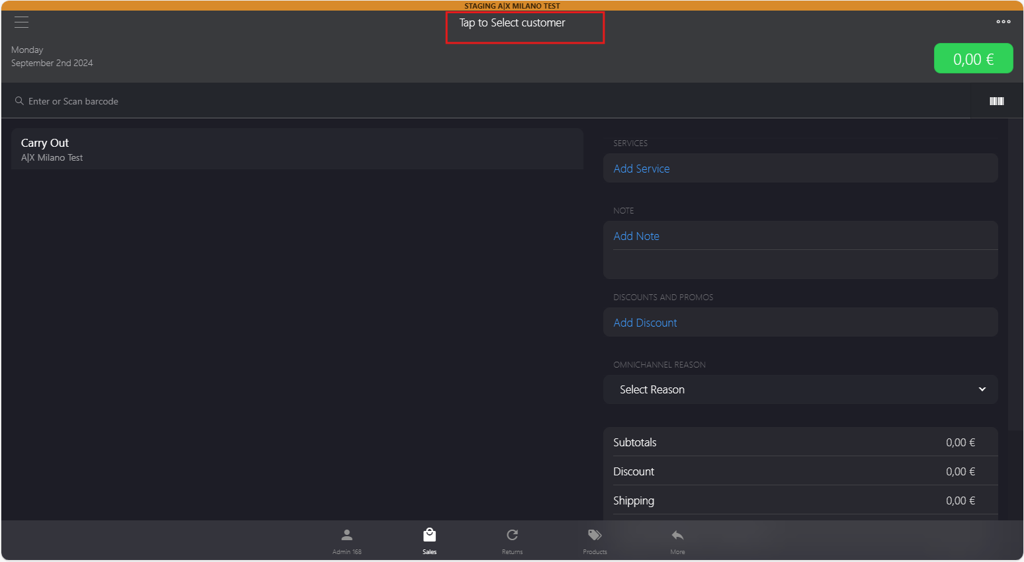This screenshot has width=1024, height=562.
Task: Open the hamburger menu
Action: 22,22
